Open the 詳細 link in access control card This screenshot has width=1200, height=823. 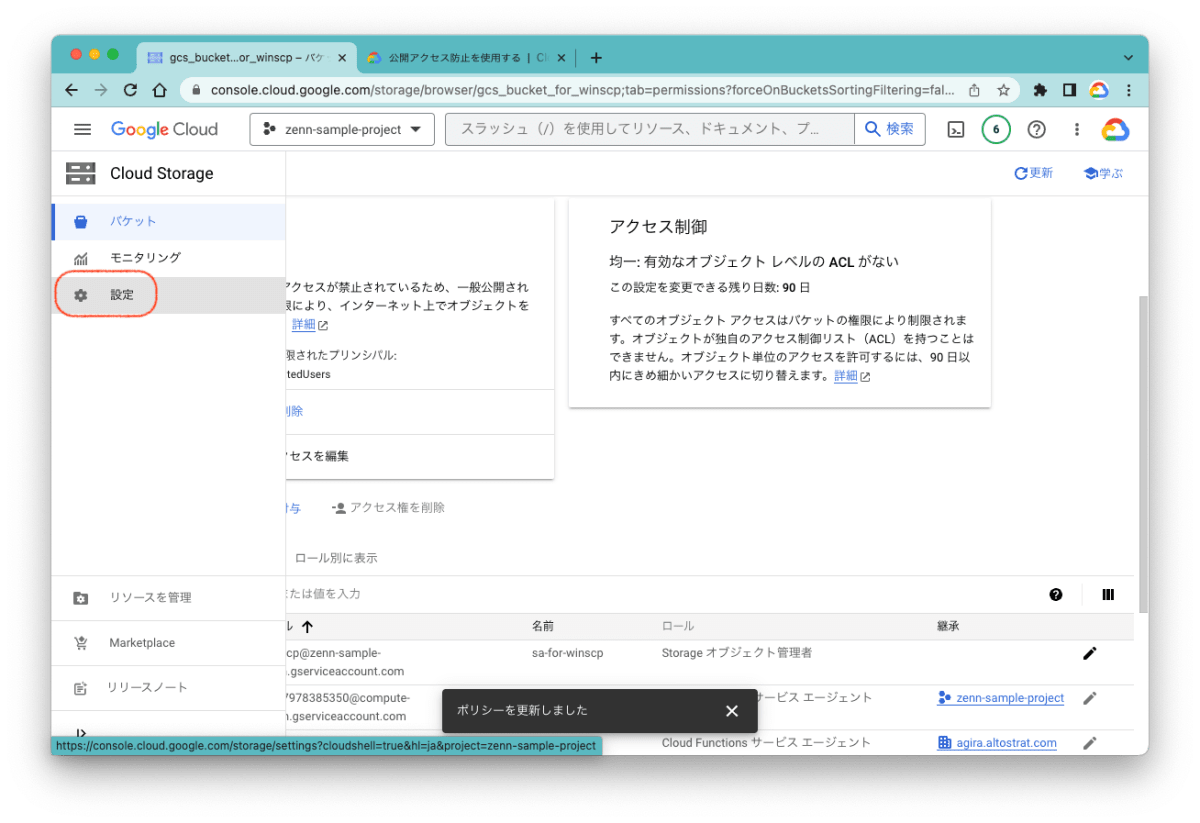coord(846,376)
